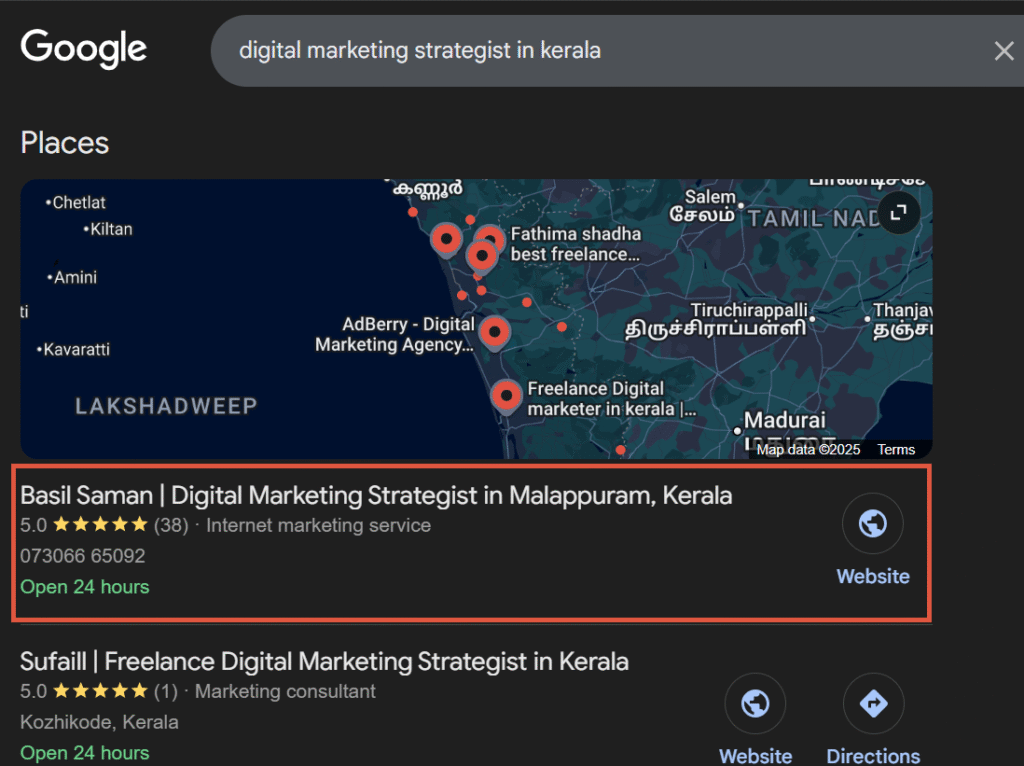Open the Sufaill Freelance Digital Marketing listing
This screenshot has width=1024, height=766.
[324, 661]
